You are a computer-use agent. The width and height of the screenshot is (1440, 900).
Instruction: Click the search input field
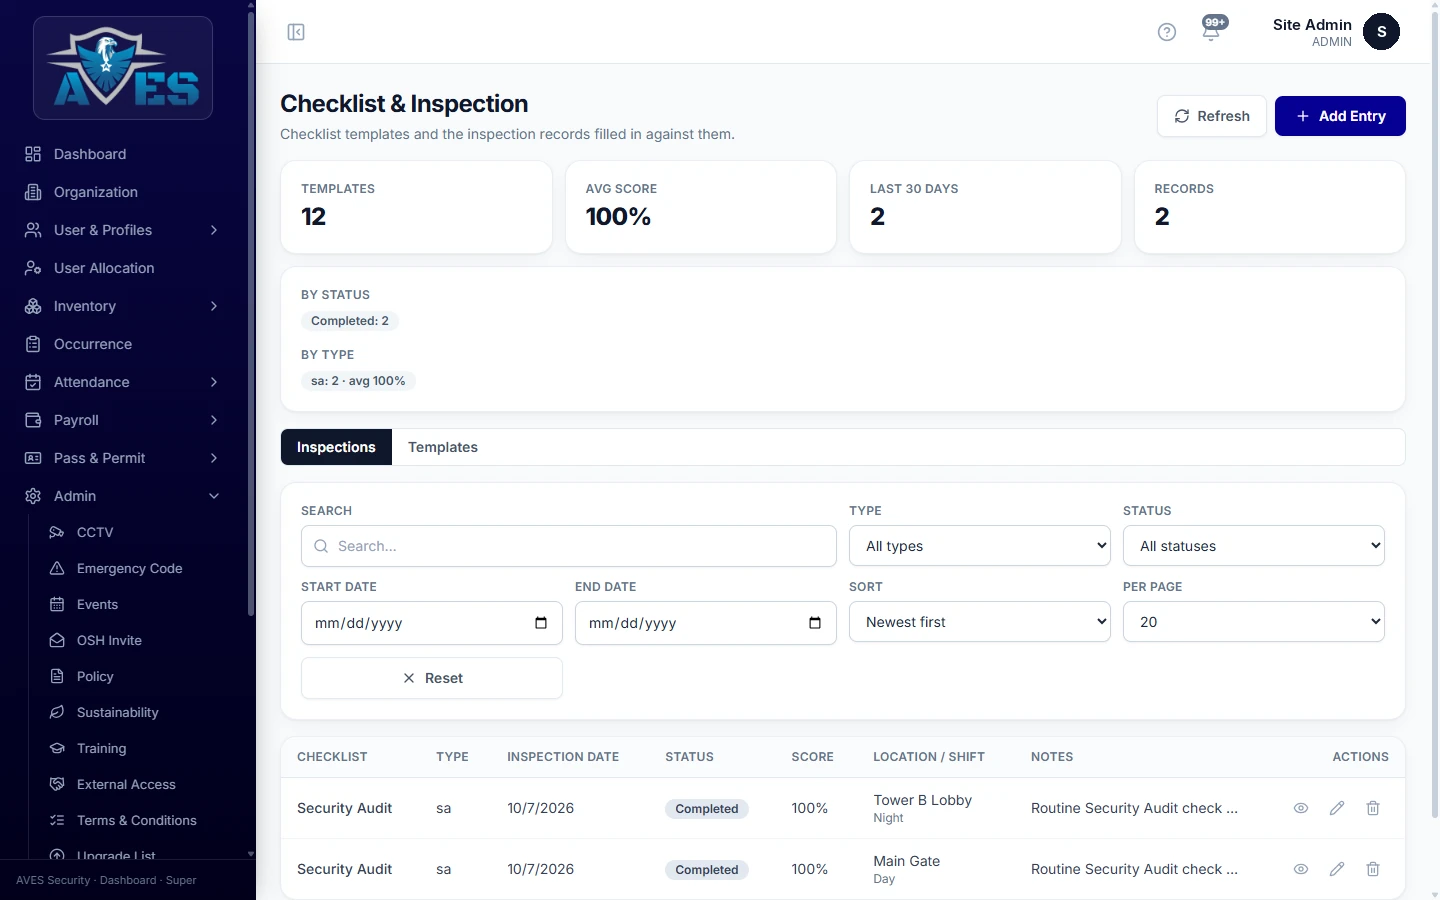coord(569,546)
